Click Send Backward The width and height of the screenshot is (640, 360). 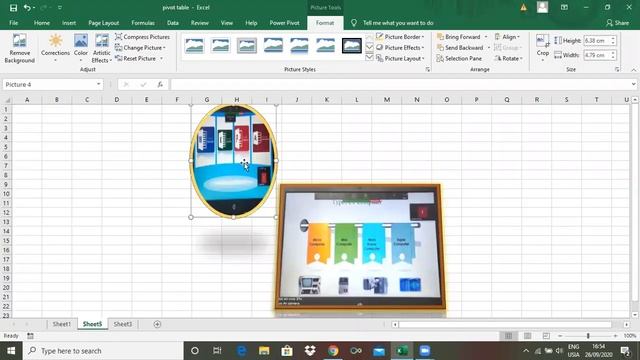click(460, 48)
